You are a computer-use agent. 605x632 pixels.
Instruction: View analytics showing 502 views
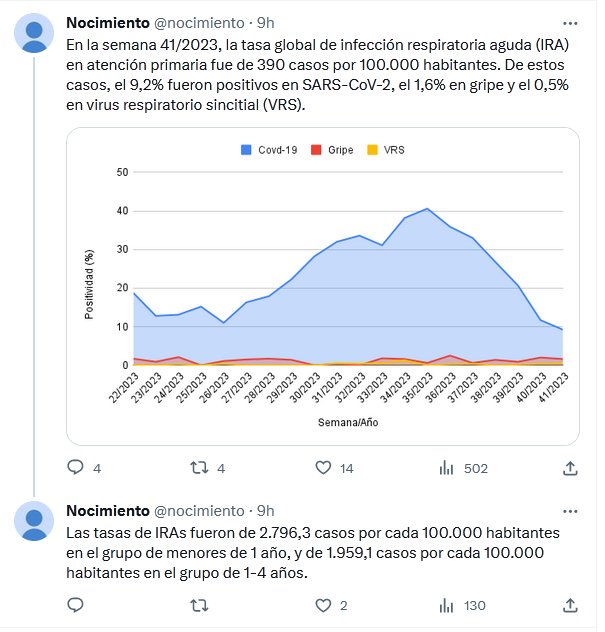448,467
